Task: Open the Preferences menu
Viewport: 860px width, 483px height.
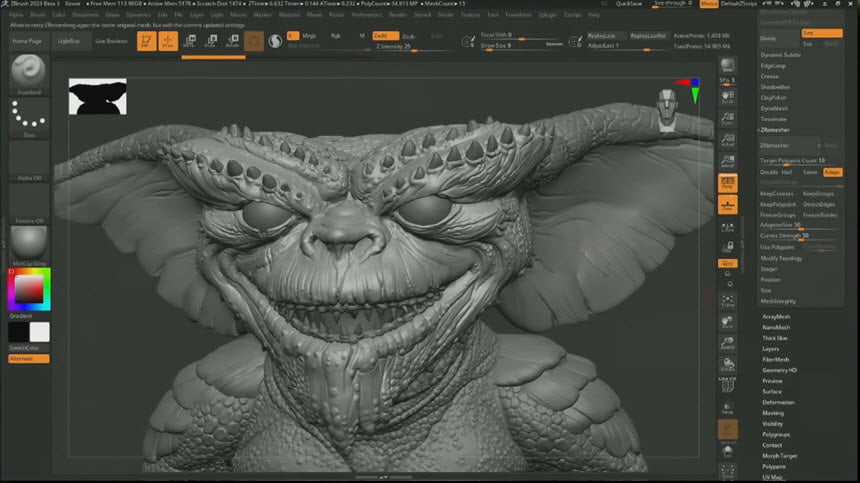Action: coord(366,15)
